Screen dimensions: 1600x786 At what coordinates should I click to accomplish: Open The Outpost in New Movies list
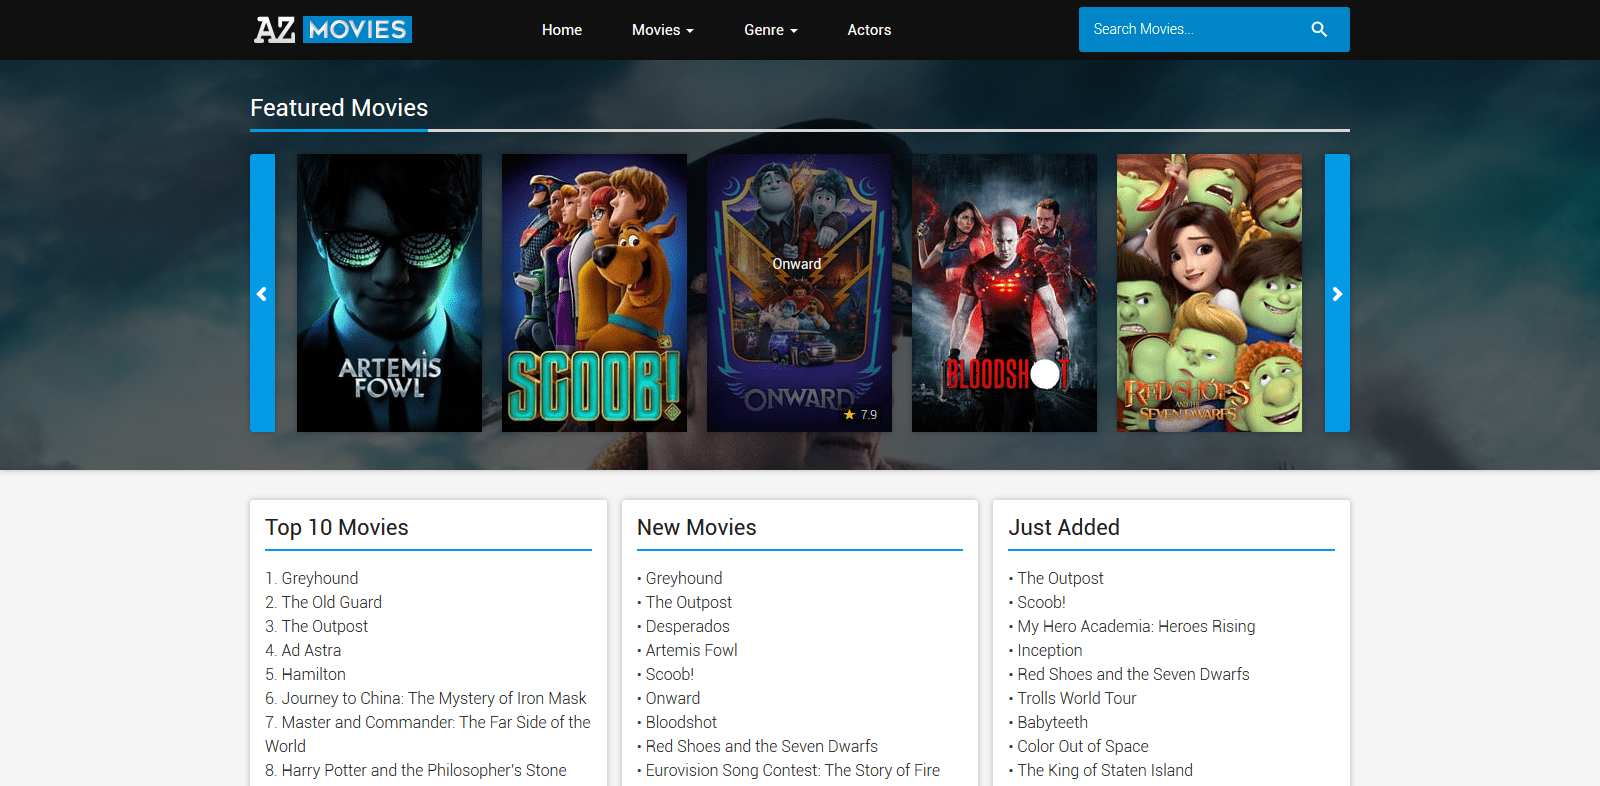pyautogui.click(x=689, y=602)
